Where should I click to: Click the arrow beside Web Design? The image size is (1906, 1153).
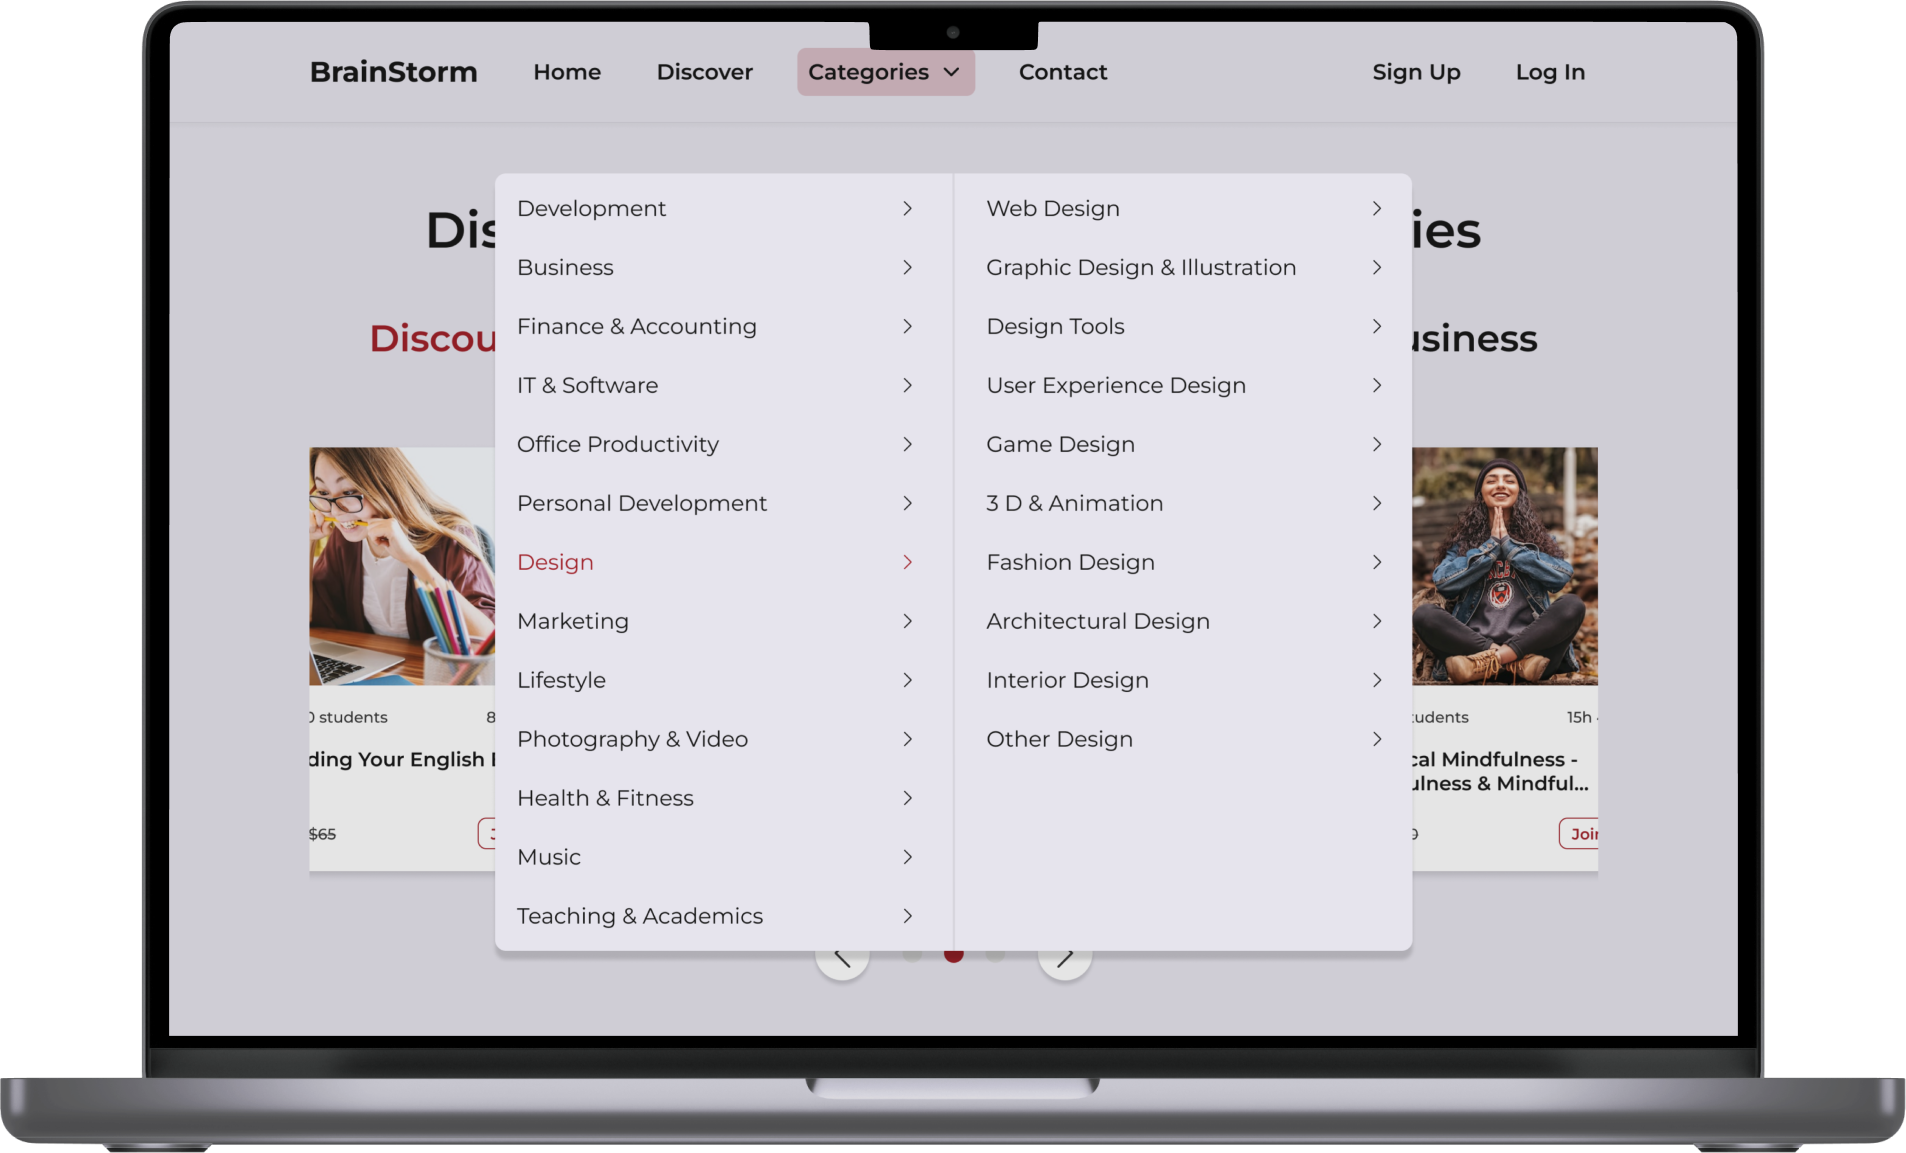pyautogui.click(x=1376, y=208)
